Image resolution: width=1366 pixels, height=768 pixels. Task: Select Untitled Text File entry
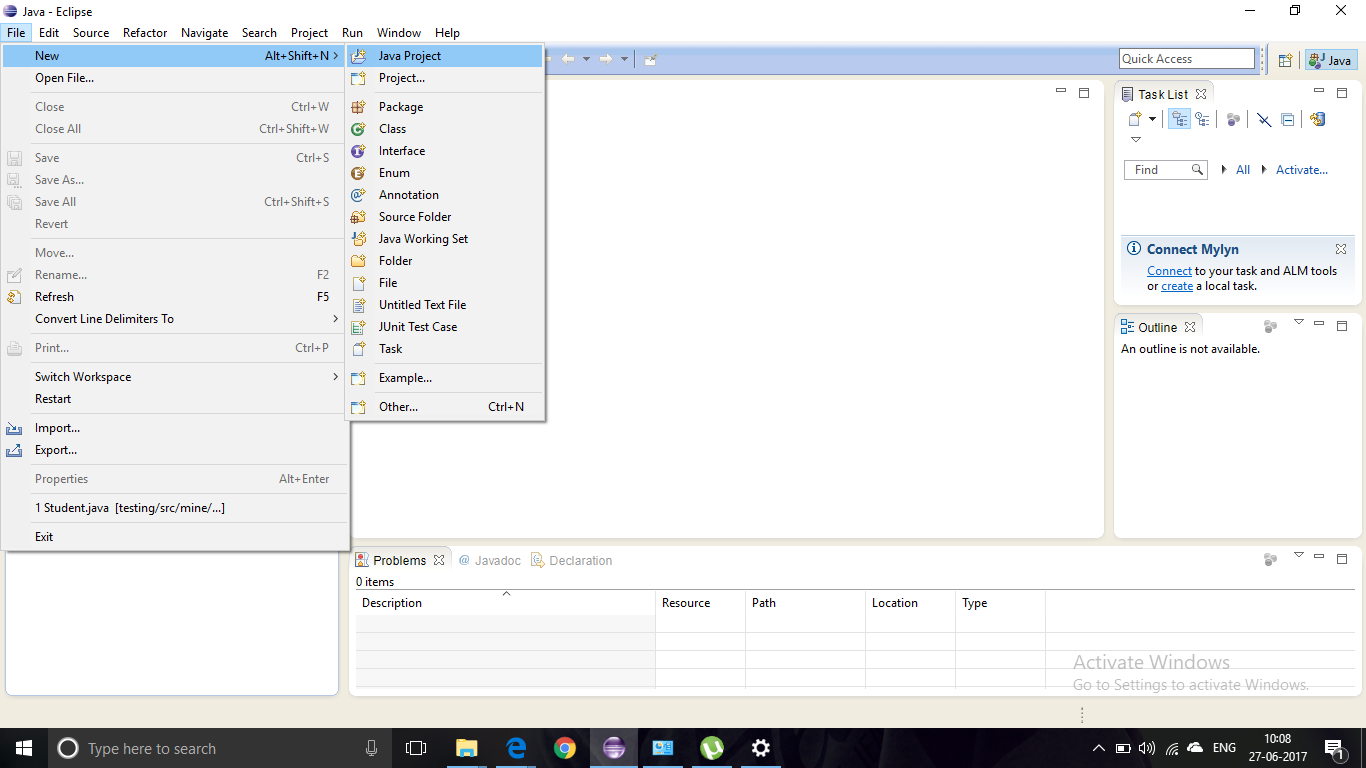[x=444, y=305]
